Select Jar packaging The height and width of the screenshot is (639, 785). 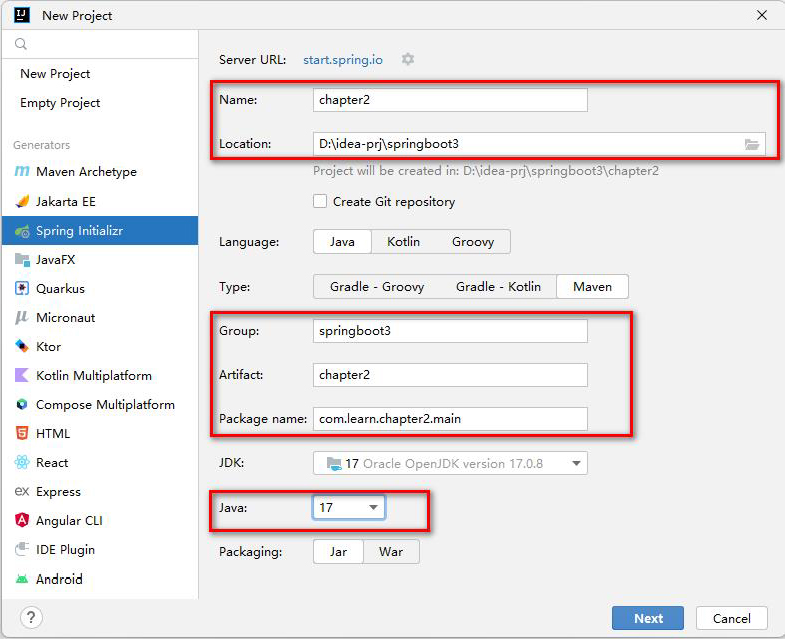tap(338, 552)
